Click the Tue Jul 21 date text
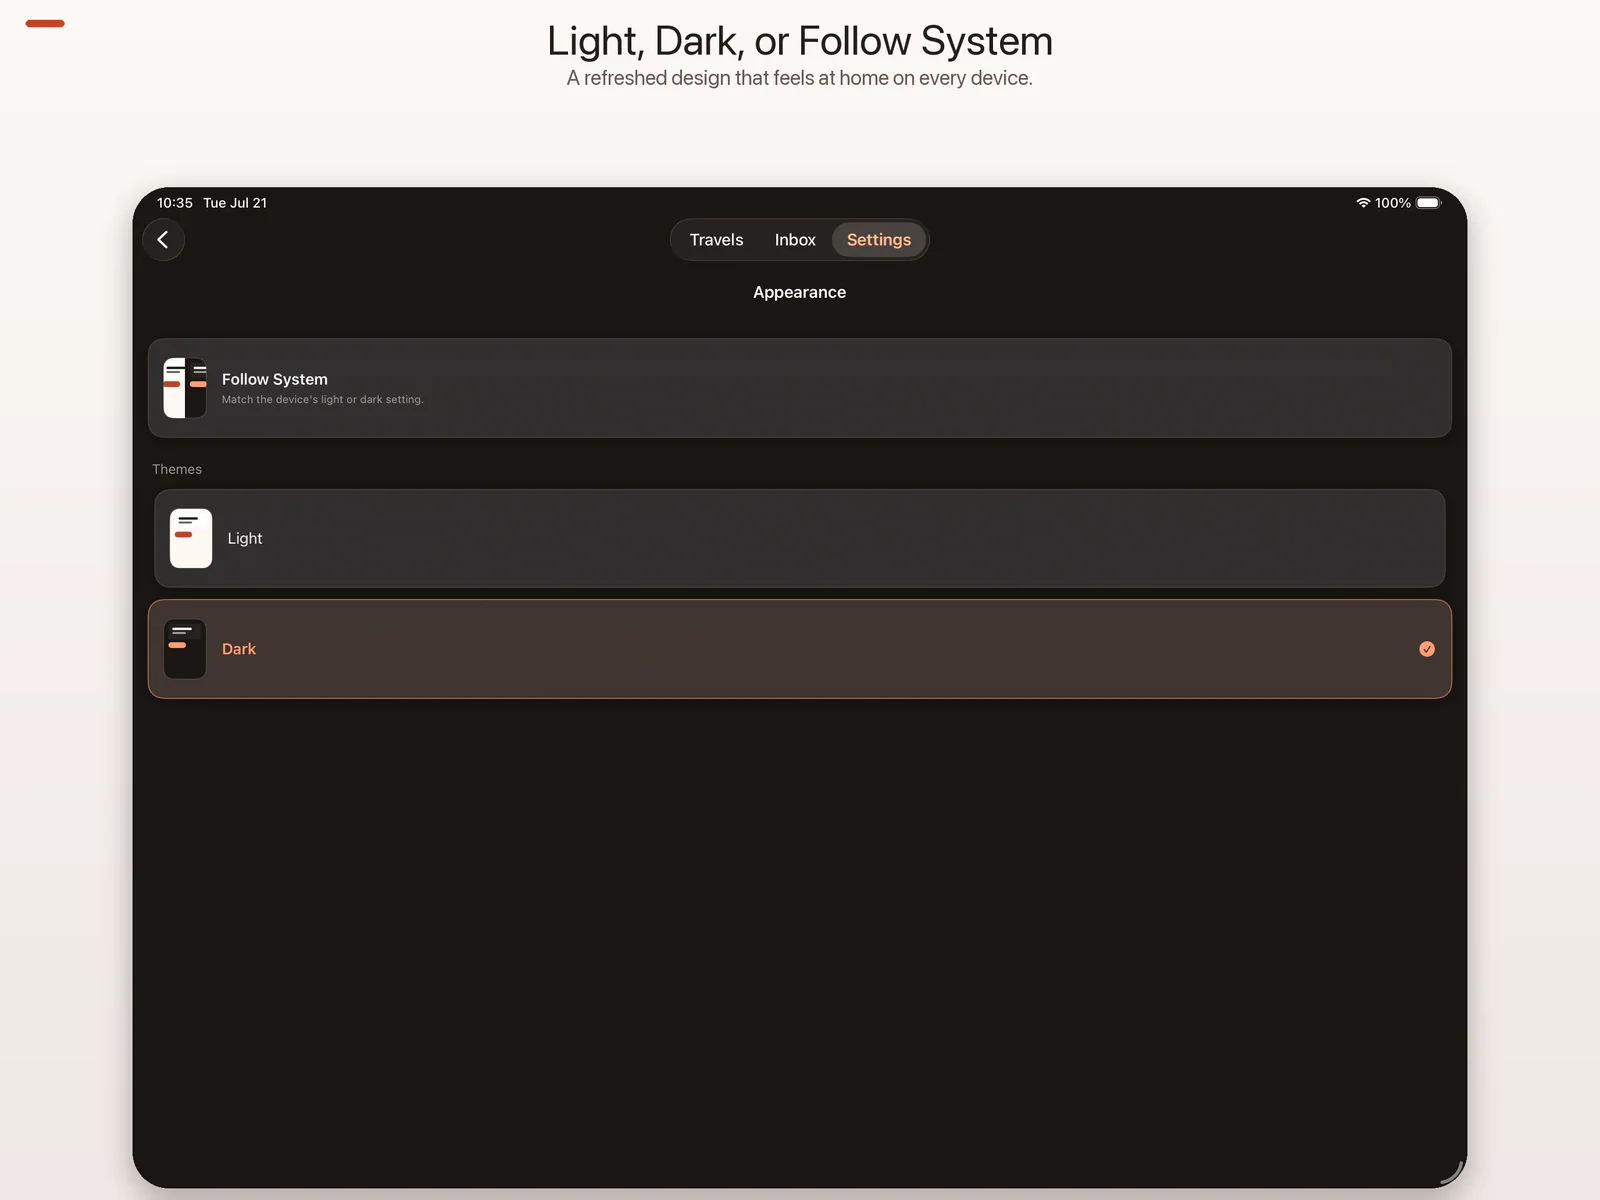 coord(235,203)
